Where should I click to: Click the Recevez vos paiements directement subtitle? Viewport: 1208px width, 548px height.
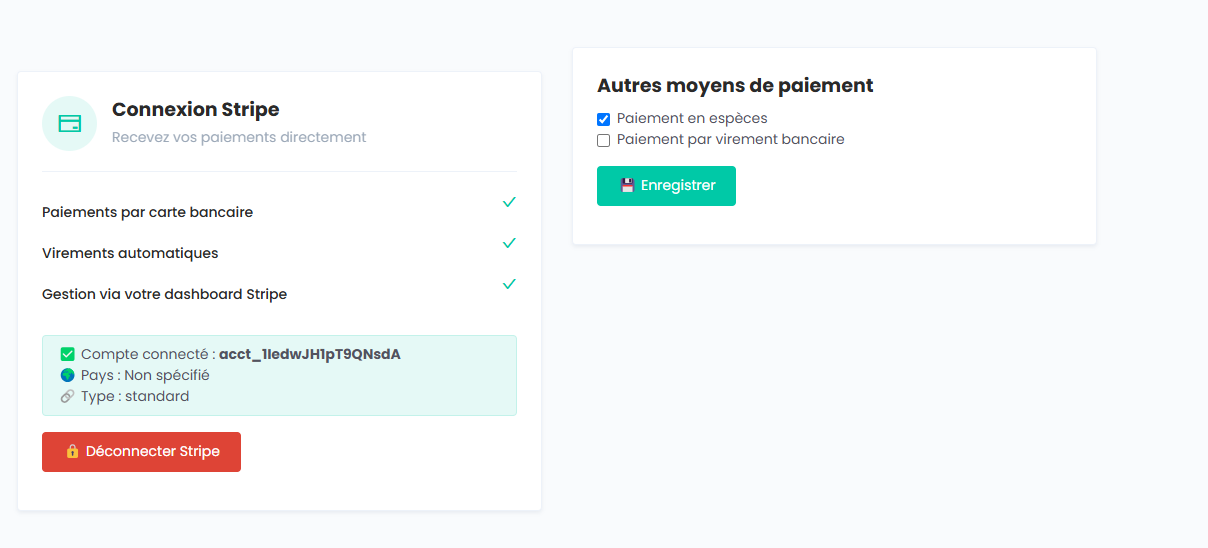[x=239, y=137]
